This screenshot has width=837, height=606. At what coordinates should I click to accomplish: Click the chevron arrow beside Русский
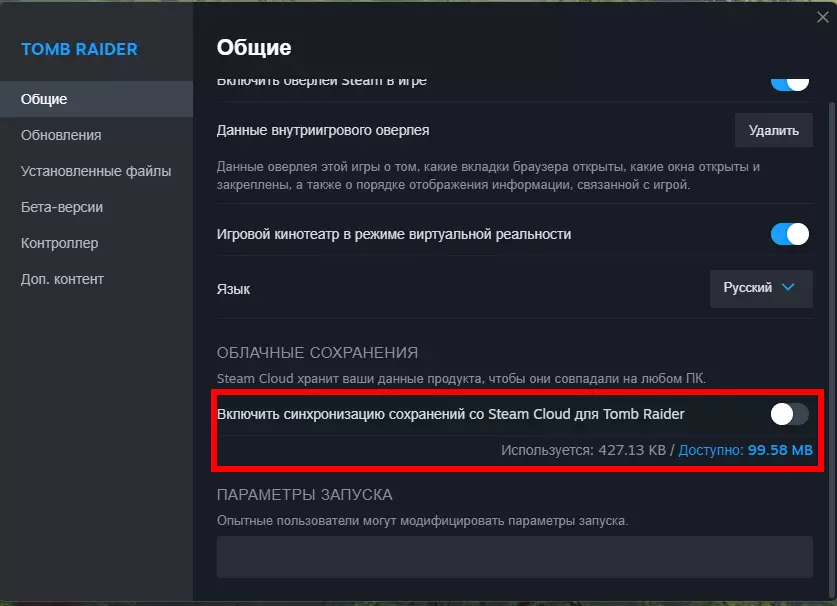[788, 288]
